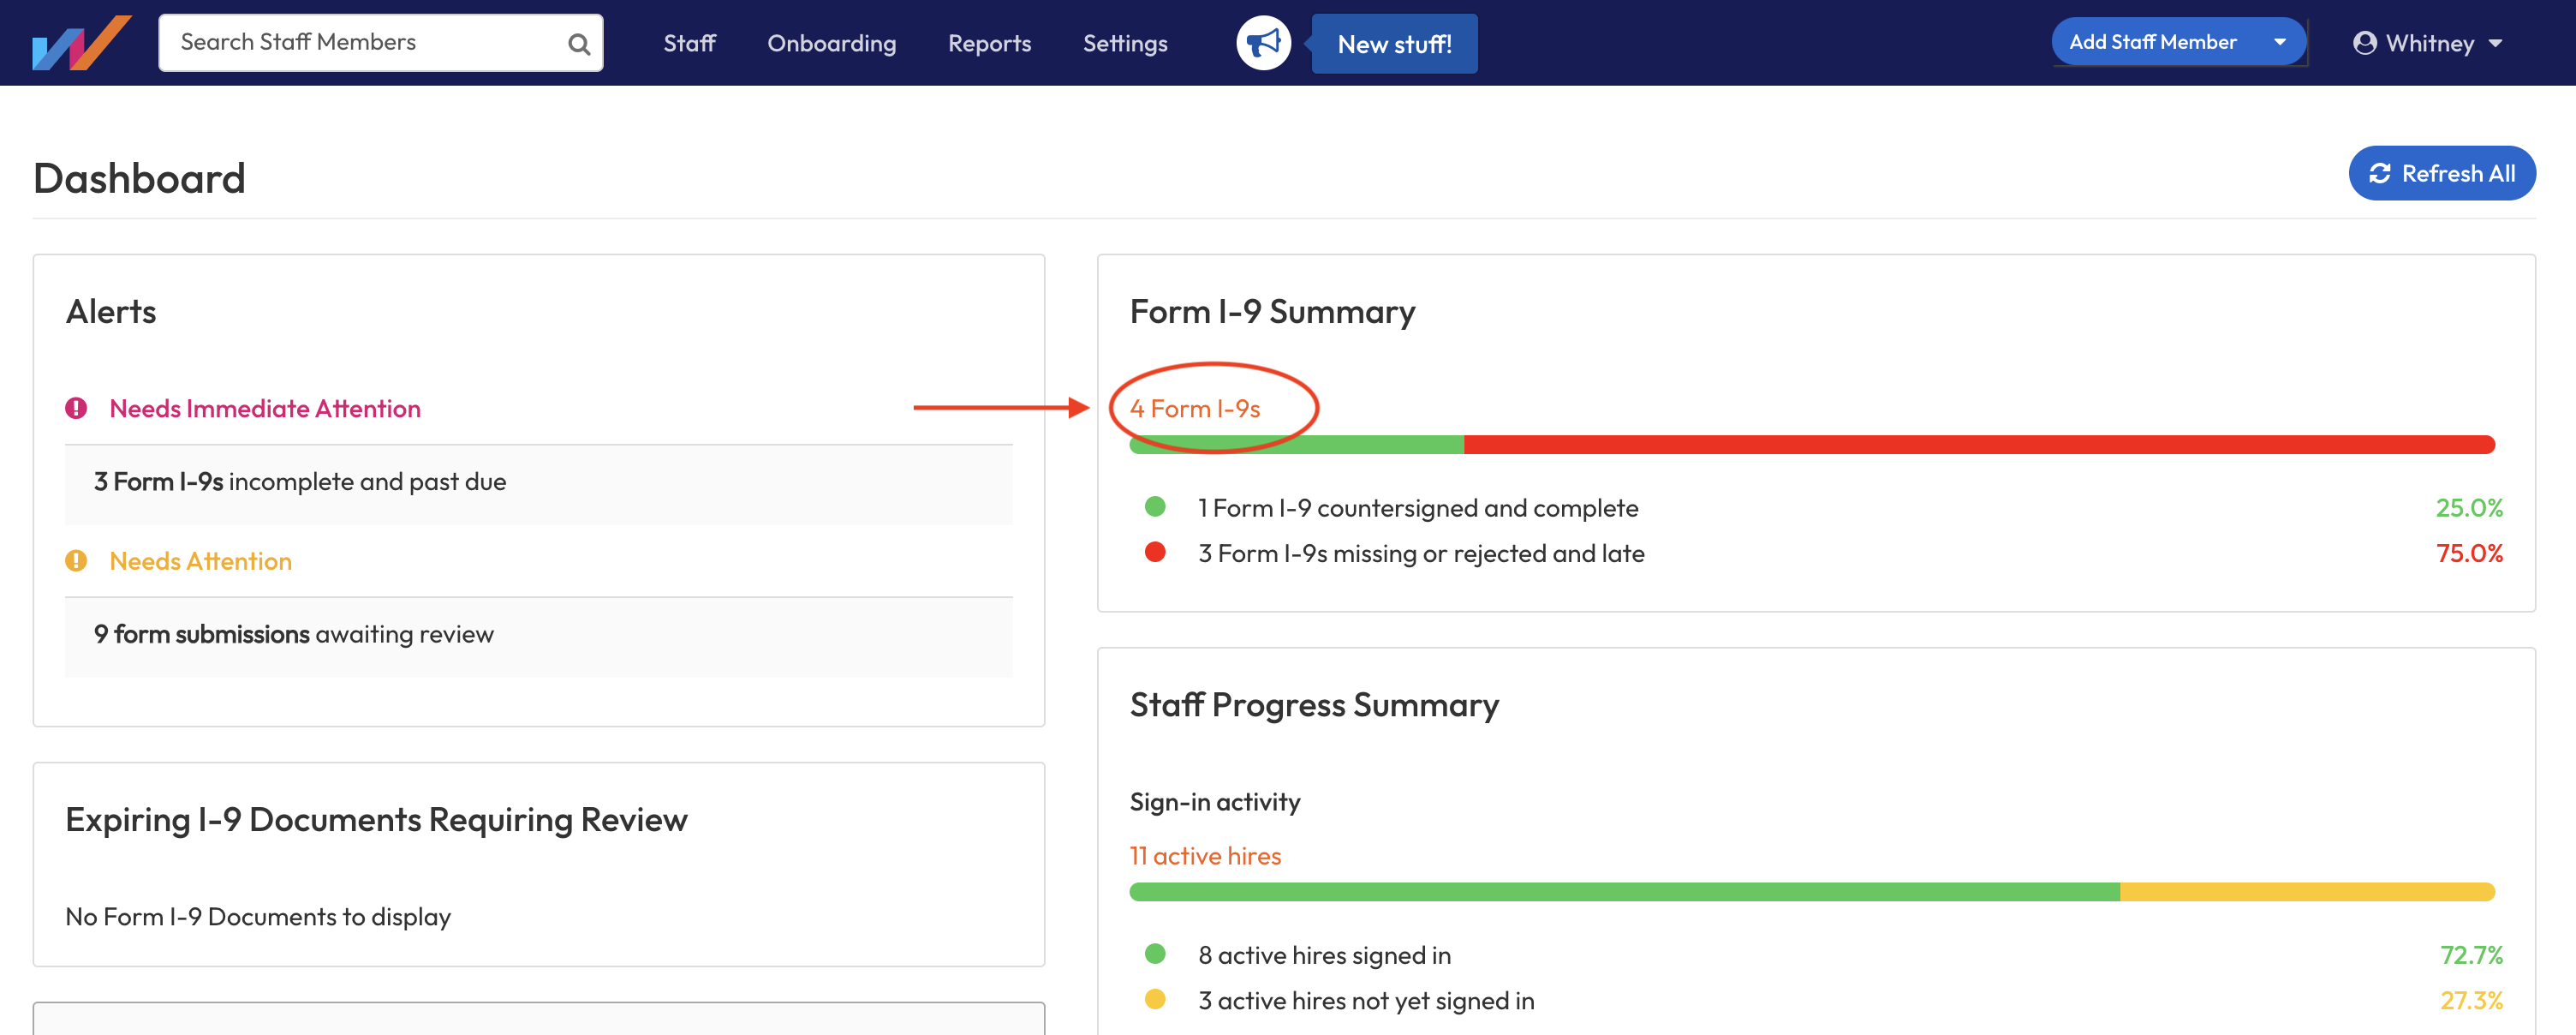Click the Whitney user profile icon

point(2364,43)
